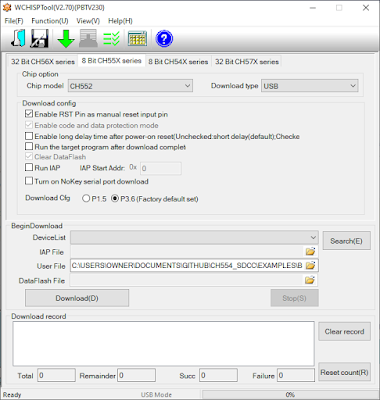Click the Download record text area
380x400 pixels.
pyautogui.click(x=163, y=344)
